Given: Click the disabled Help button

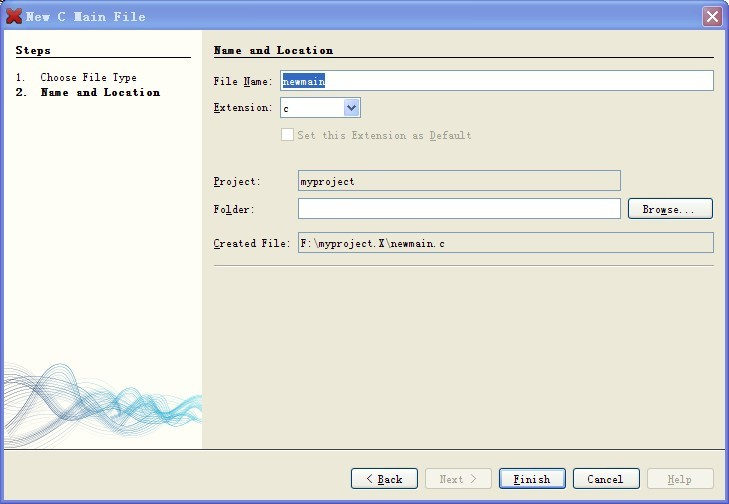Looking at the screenshot, I should click(680, 478).
